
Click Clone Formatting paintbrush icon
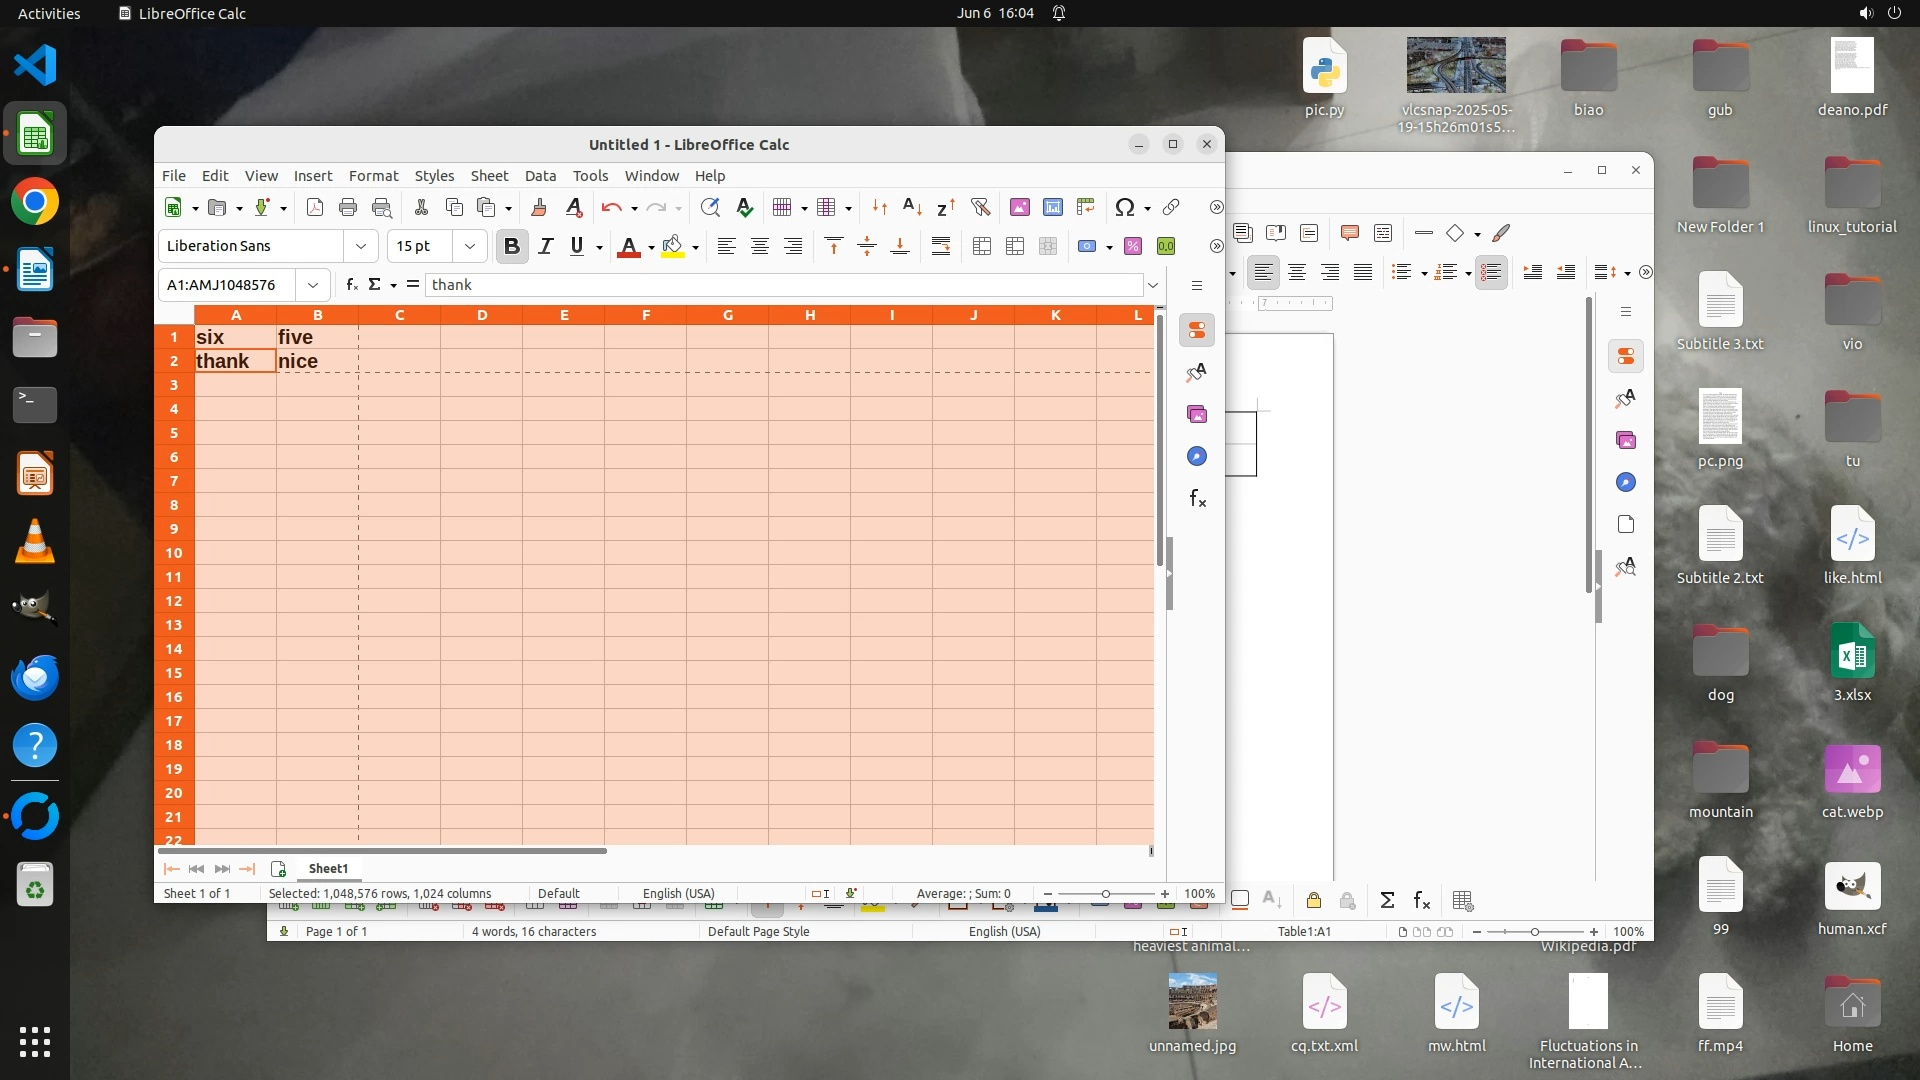pos(539,207)
